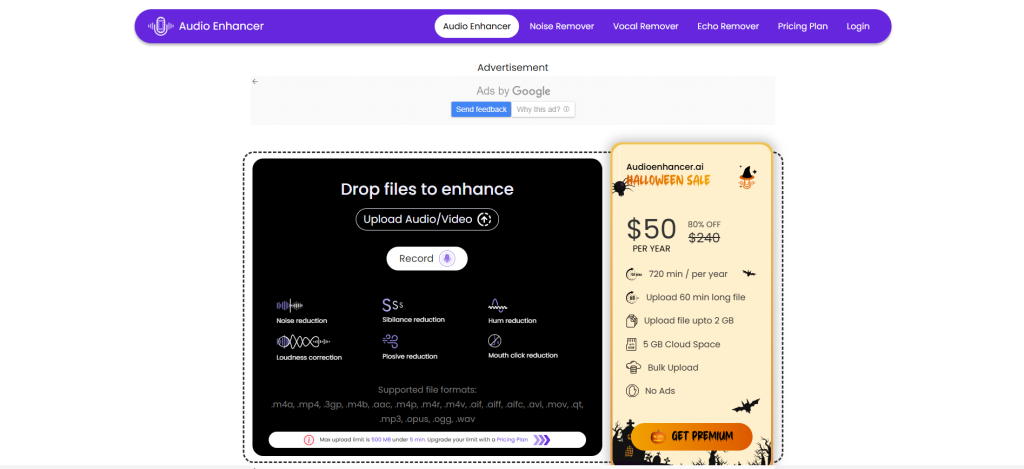Click the Hum reduction wave icon
This screenshot has height=469, width=1024.
[498, 305]
